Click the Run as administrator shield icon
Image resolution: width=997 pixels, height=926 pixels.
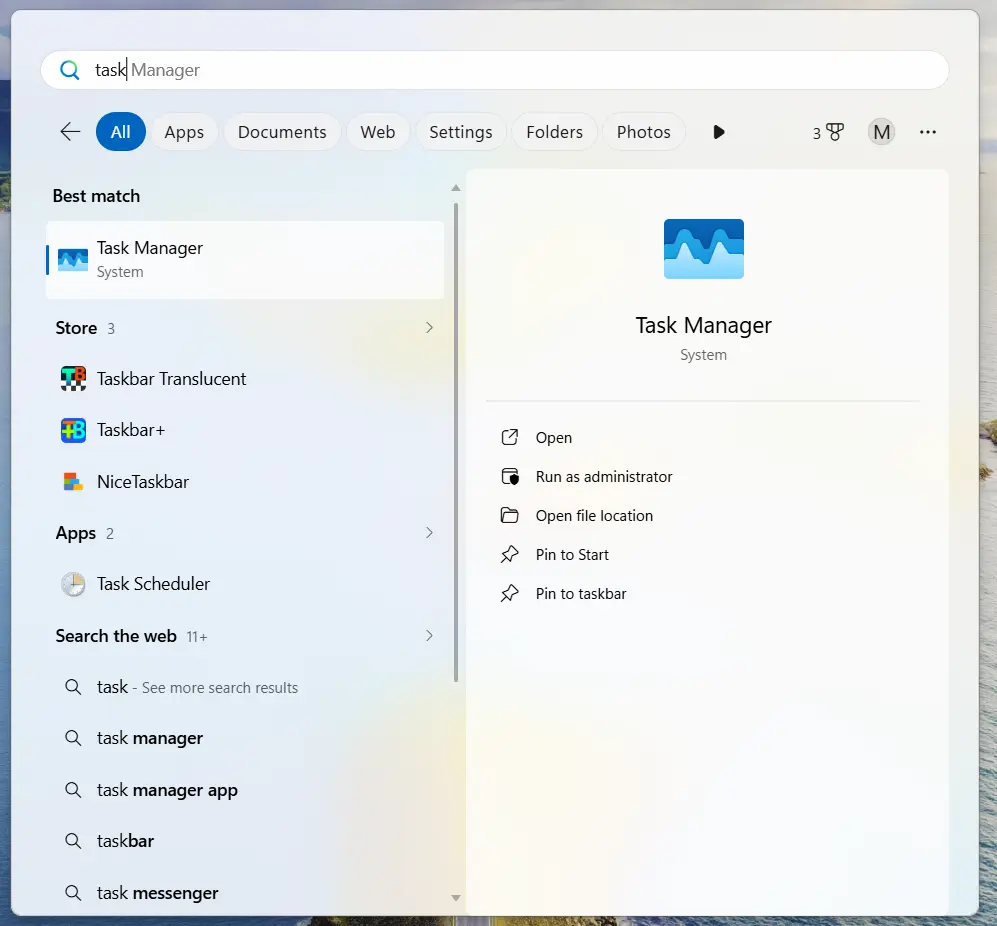(509, 476)
